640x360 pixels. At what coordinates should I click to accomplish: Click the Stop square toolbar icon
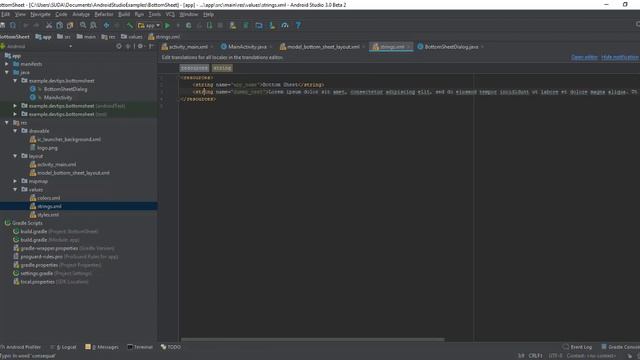point(220,25)
